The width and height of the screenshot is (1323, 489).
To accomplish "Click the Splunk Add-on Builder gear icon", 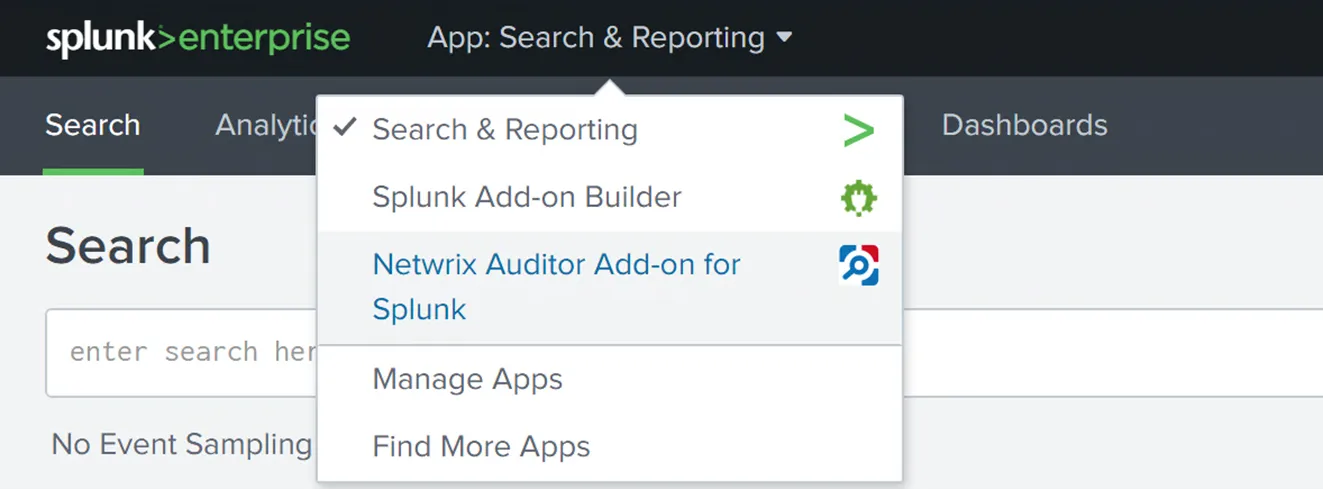I will (858, 198).
